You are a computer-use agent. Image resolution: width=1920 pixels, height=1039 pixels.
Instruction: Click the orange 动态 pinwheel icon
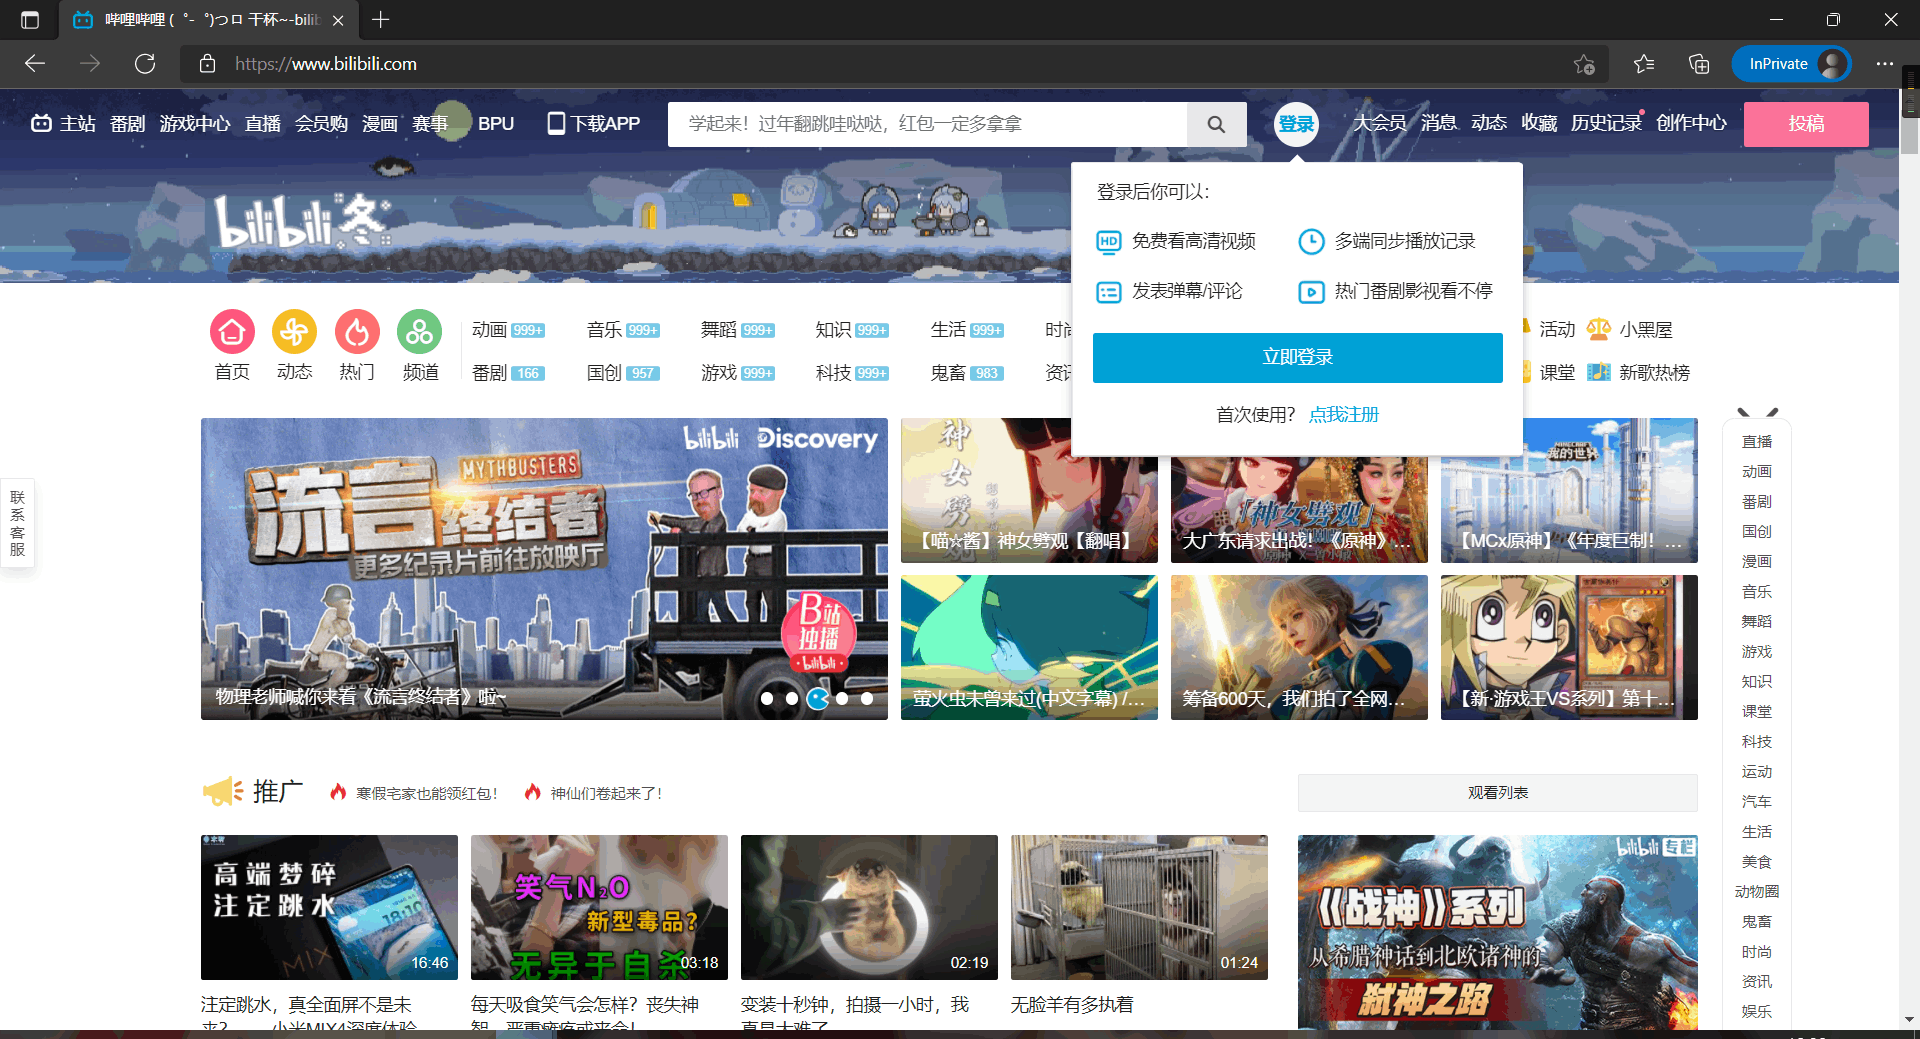pyautogui.click(x=294, y=331)
